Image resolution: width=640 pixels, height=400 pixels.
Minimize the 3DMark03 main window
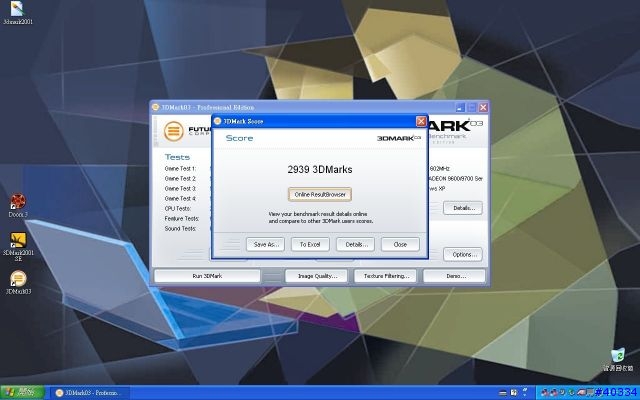coord(460,107)
